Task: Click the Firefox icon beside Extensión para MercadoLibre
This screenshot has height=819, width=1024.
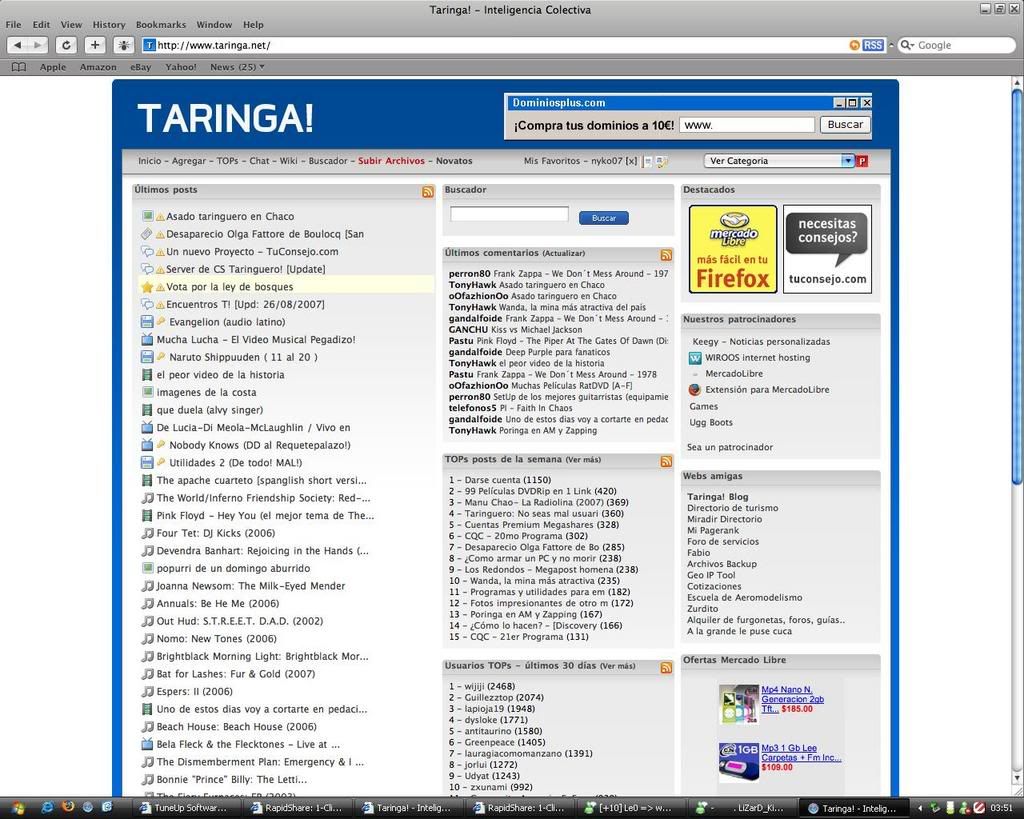Action: [x=695, y=390]
